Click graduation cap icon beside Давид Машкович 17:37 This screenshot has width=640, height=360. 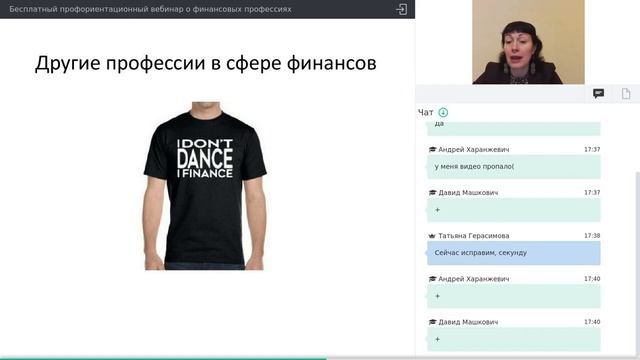click(x=432, y=193)
